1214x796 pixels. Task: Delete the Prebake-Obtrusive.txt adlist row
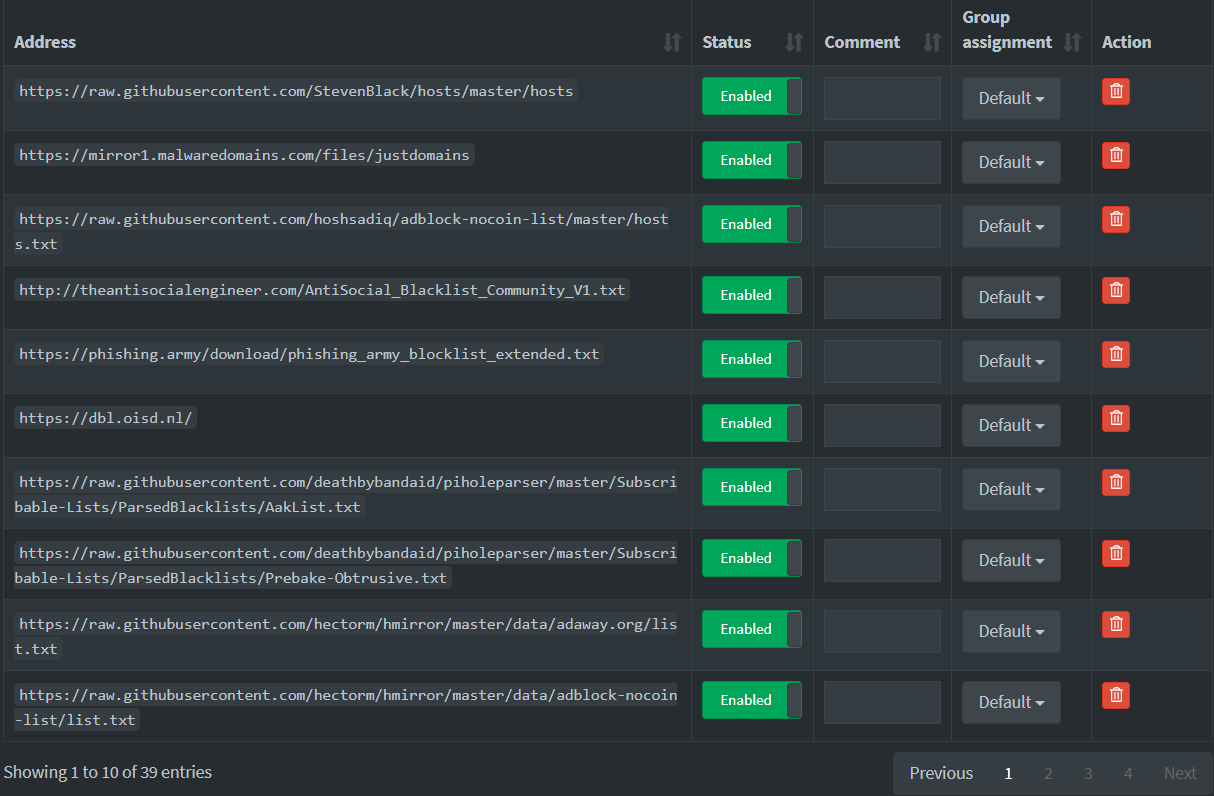(x=1116, y=553)
